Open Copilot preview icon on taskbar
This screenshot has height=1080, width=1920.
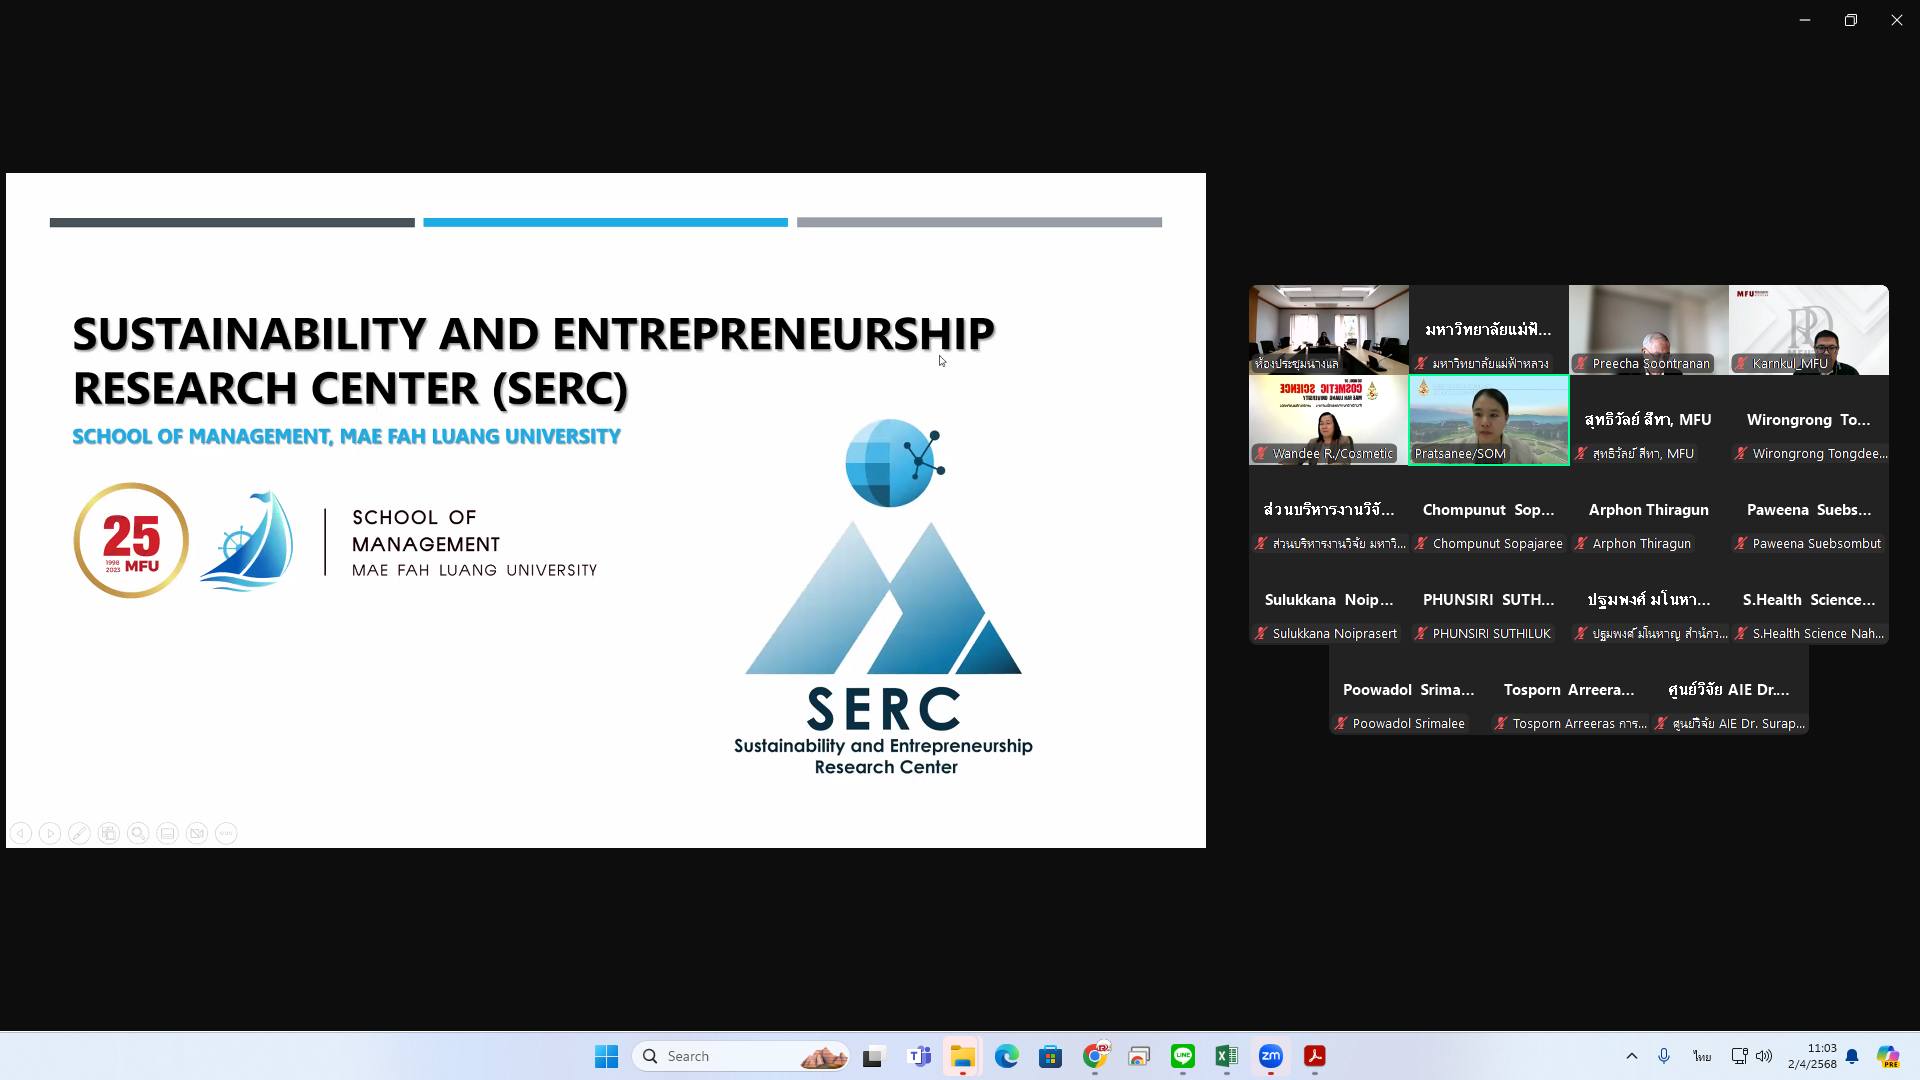click(1888, 1056)
